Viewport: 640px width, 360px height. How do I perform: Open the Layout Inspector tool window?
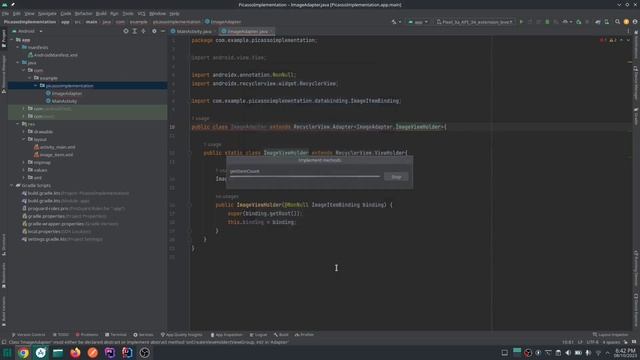coord(611,335)
